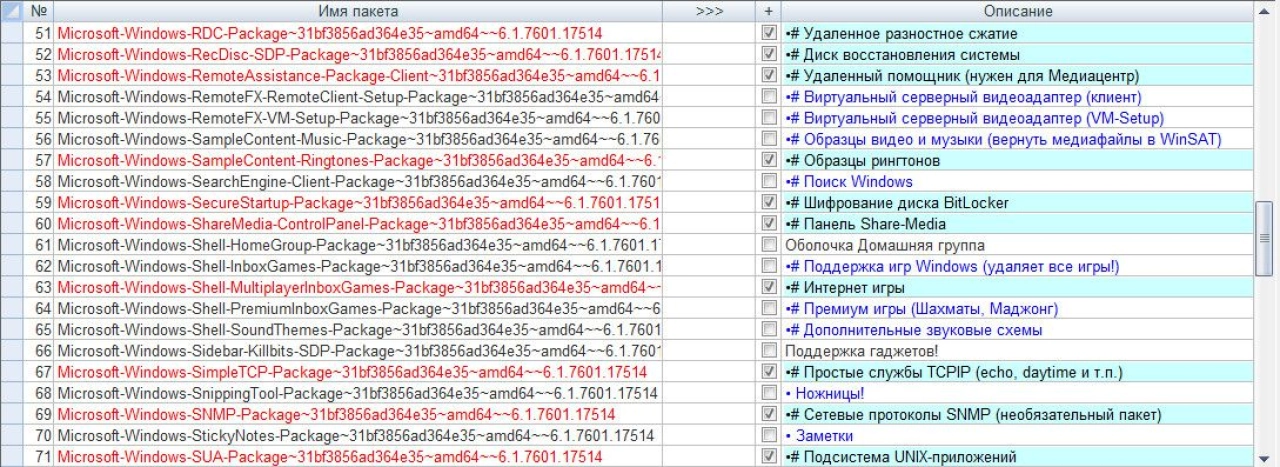
Task: Check the RemoteFX-VM-Setup-Package checkbox
Action: (768, 117)
